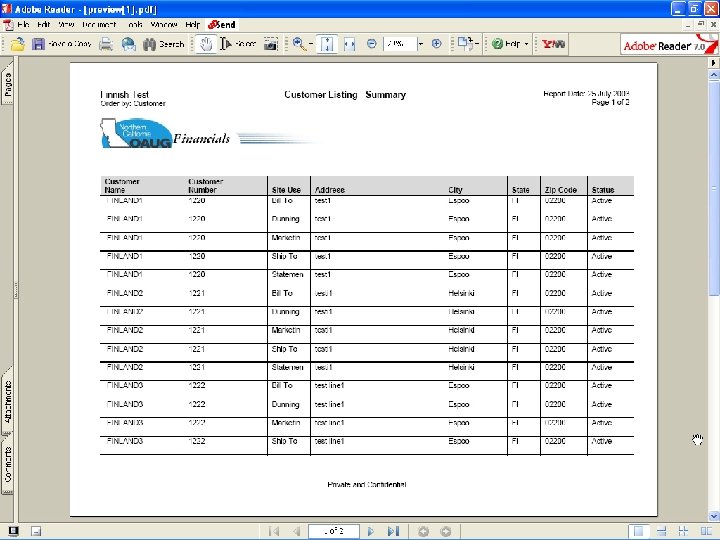720x540 pixels.
Task: Click the Send menu item
Action: (222, 25)
